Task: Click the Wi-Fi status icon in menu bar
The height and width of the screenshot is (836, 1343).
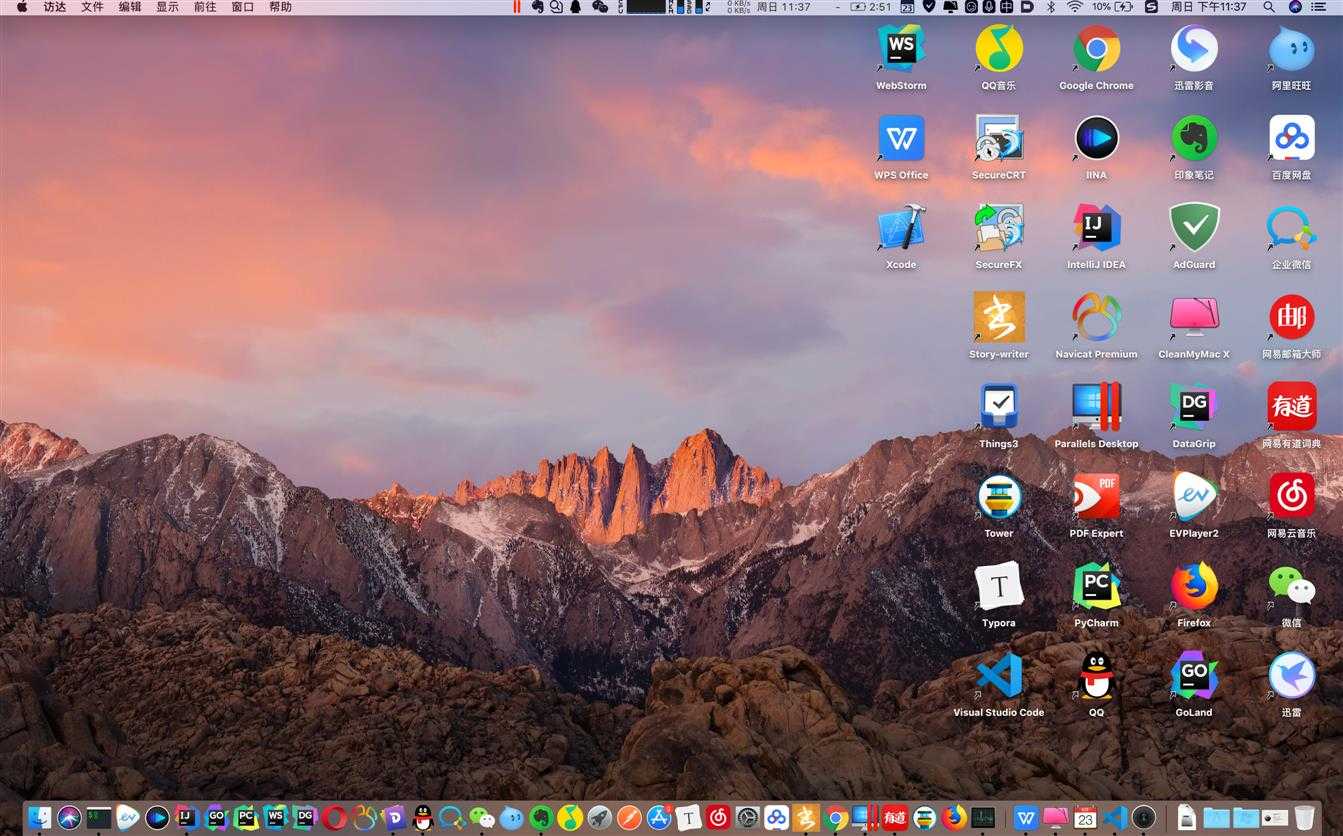Action: (x=1075, y=7)
